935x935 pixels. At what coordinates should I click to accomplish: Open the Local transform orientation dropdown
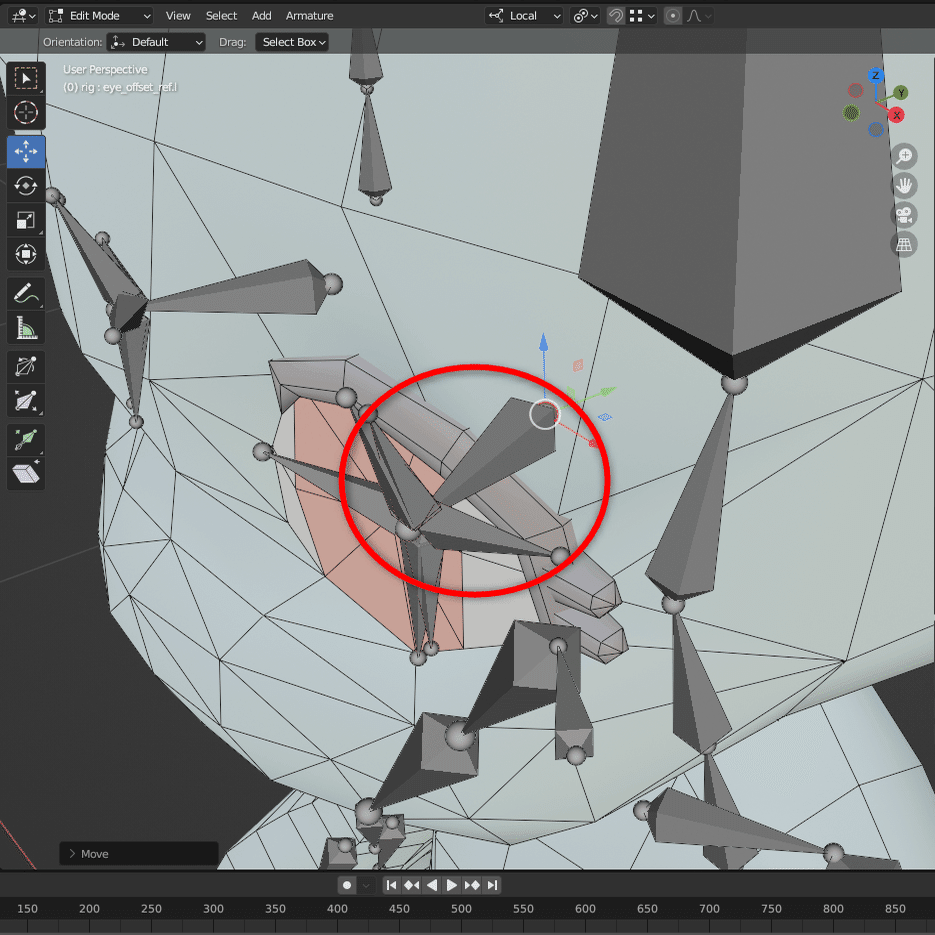click(x=524, y=16)
